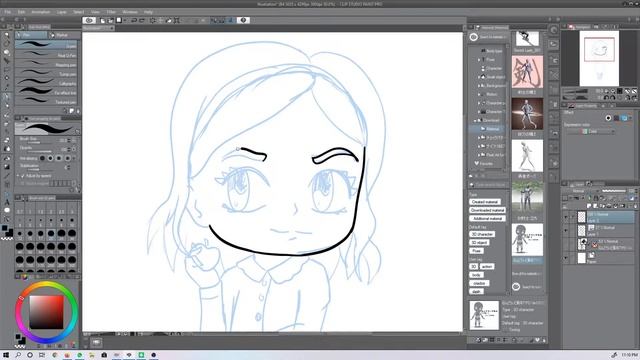Select the Mapping pen brush

(x=46, y=64)
